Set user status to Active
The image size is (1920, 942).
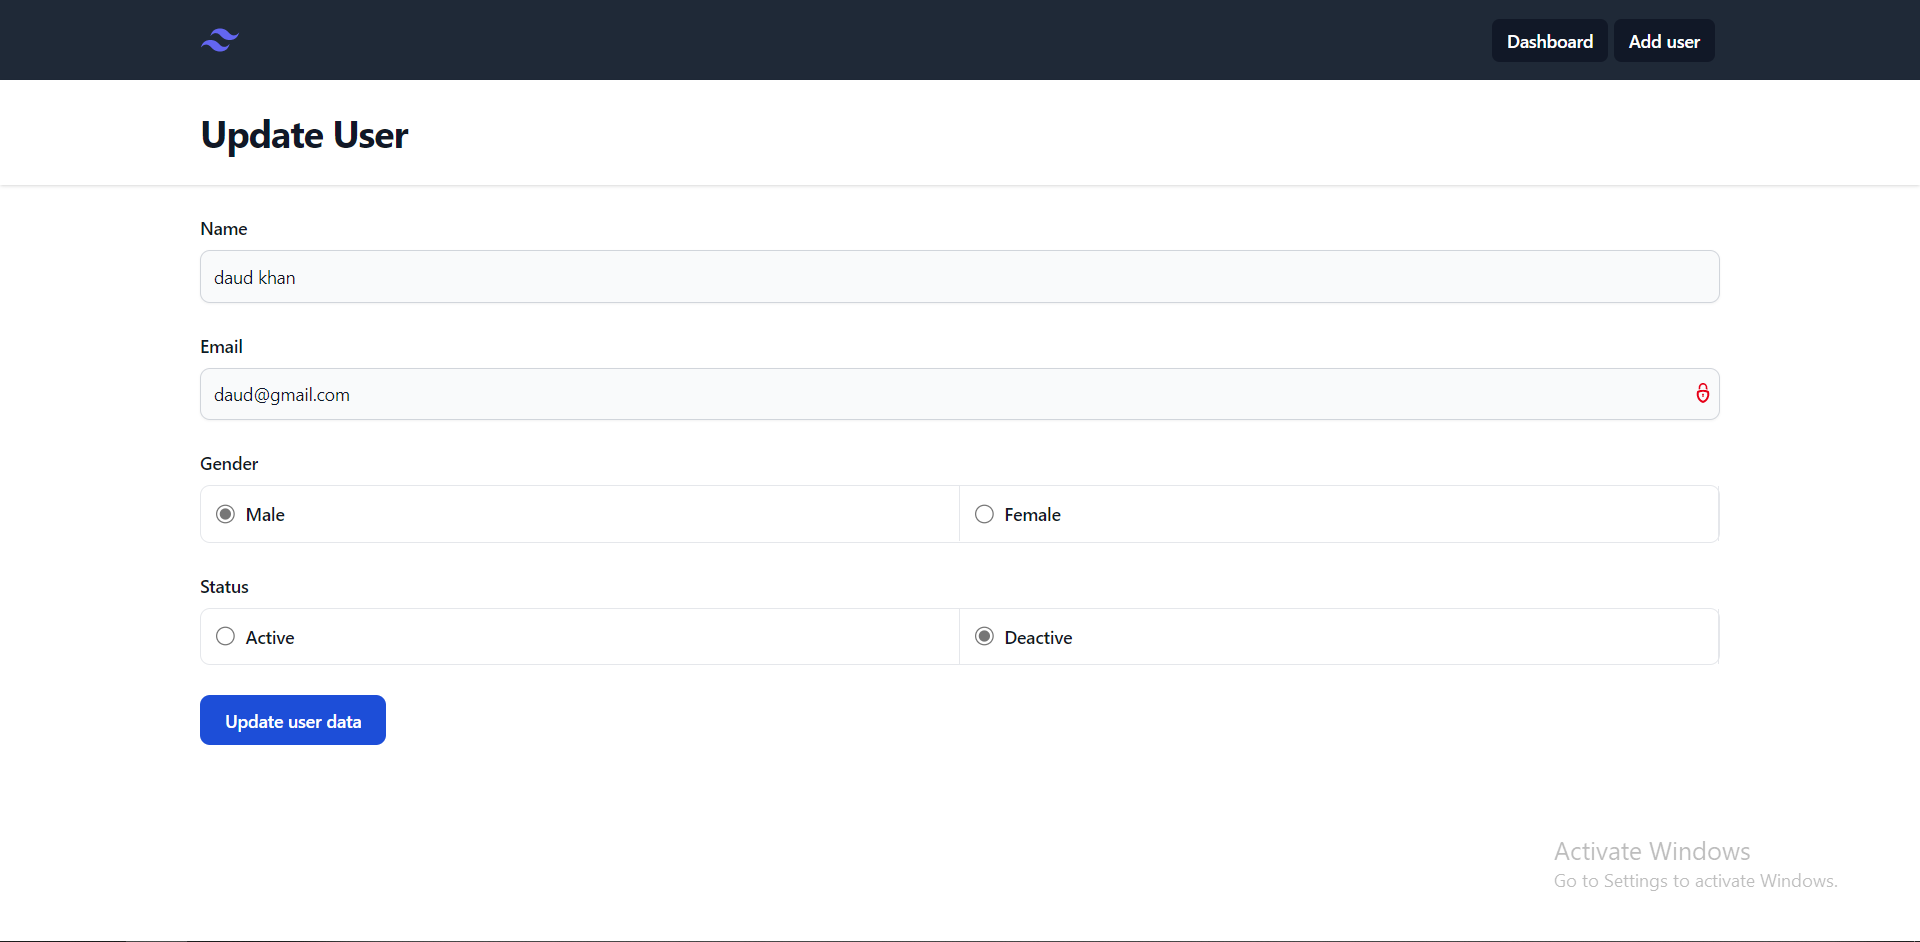pyautogui.click(x=225, y=636)
